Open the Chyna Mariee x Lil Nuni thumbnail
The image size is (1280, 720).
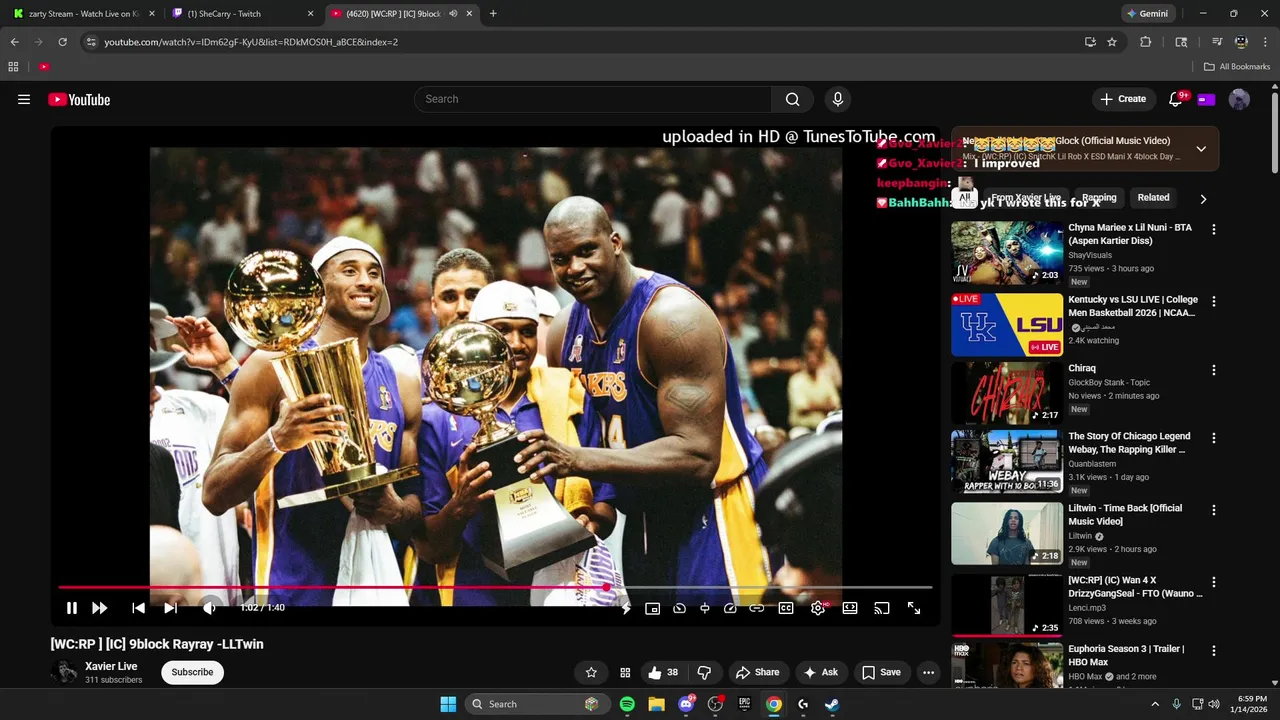(1007, 253)
